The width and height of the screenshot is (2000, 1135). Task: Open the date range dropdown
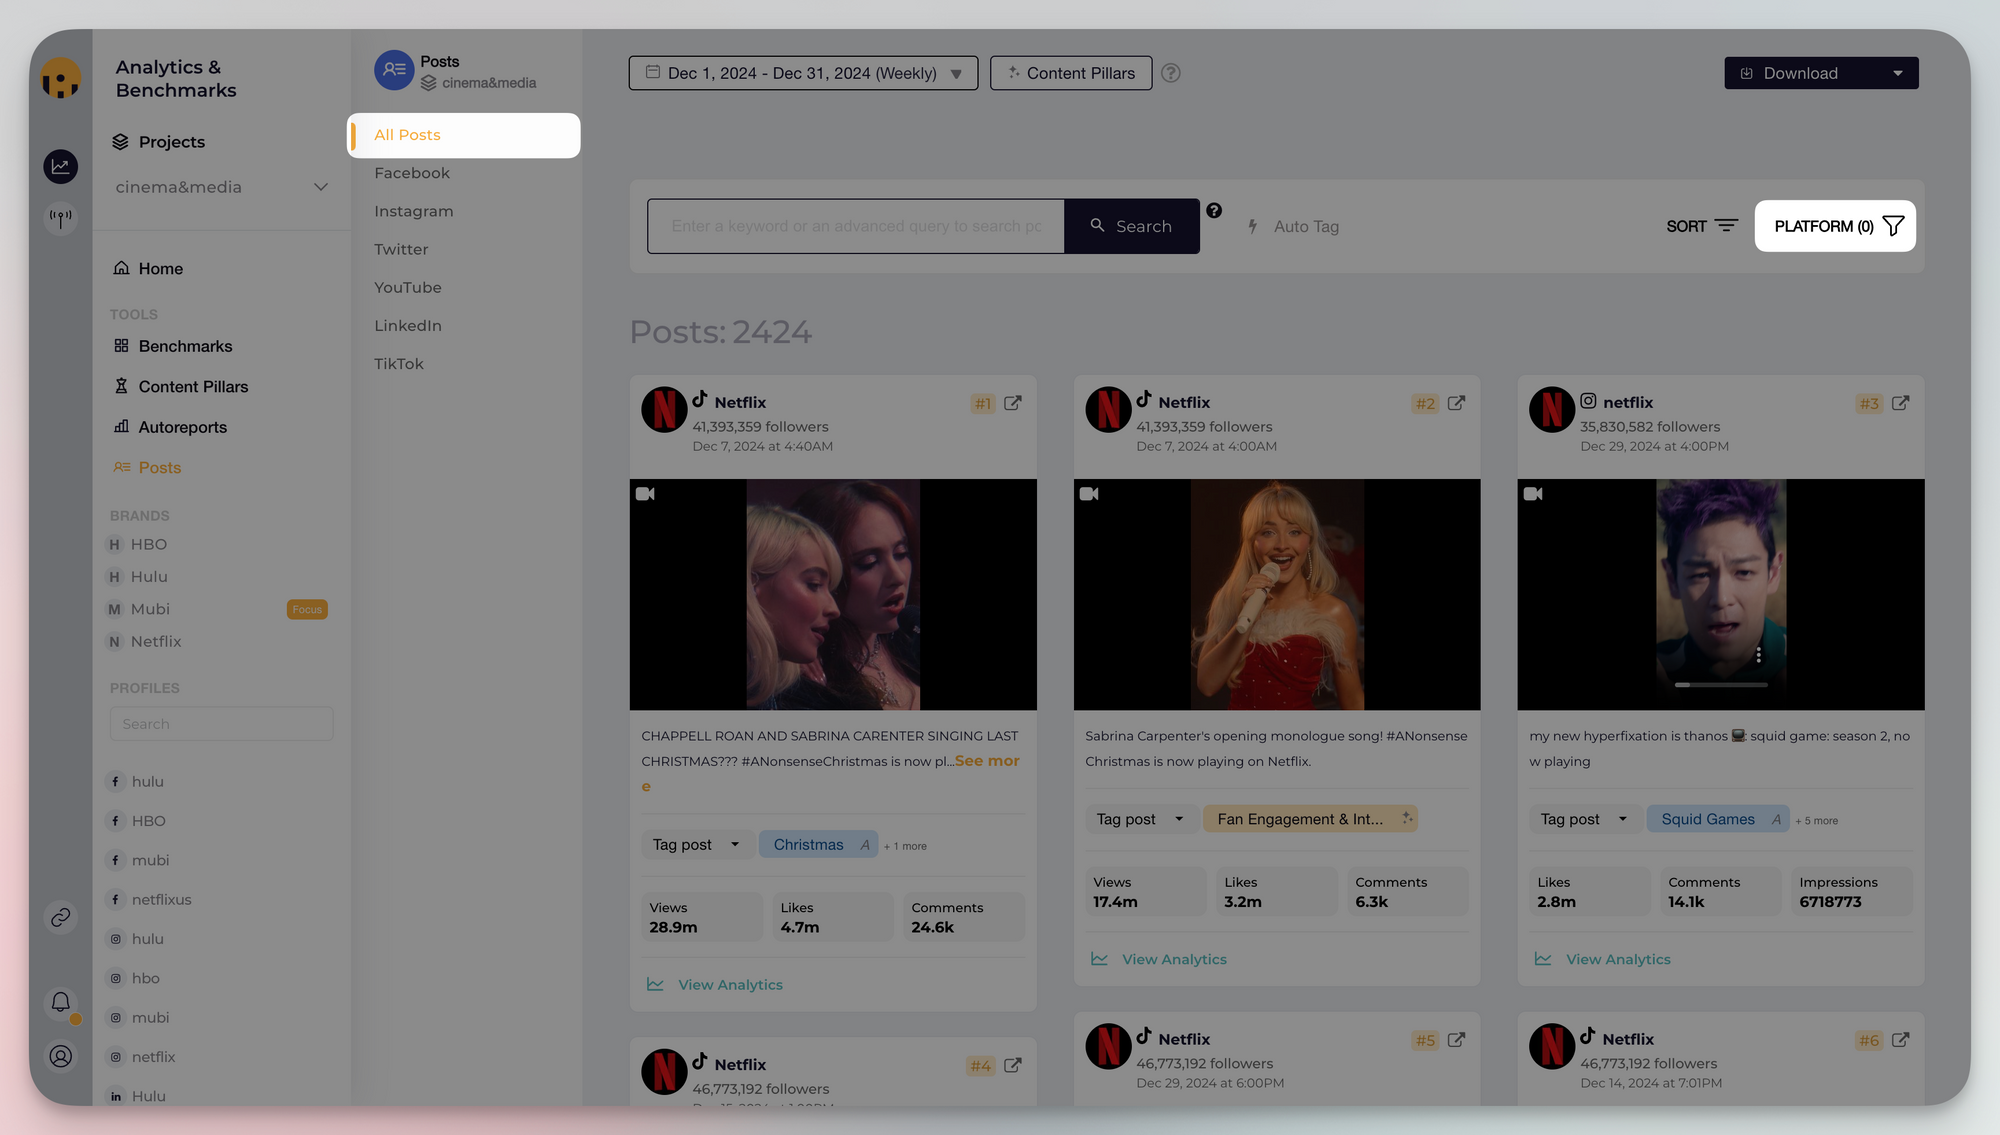[x=803, y=73]
